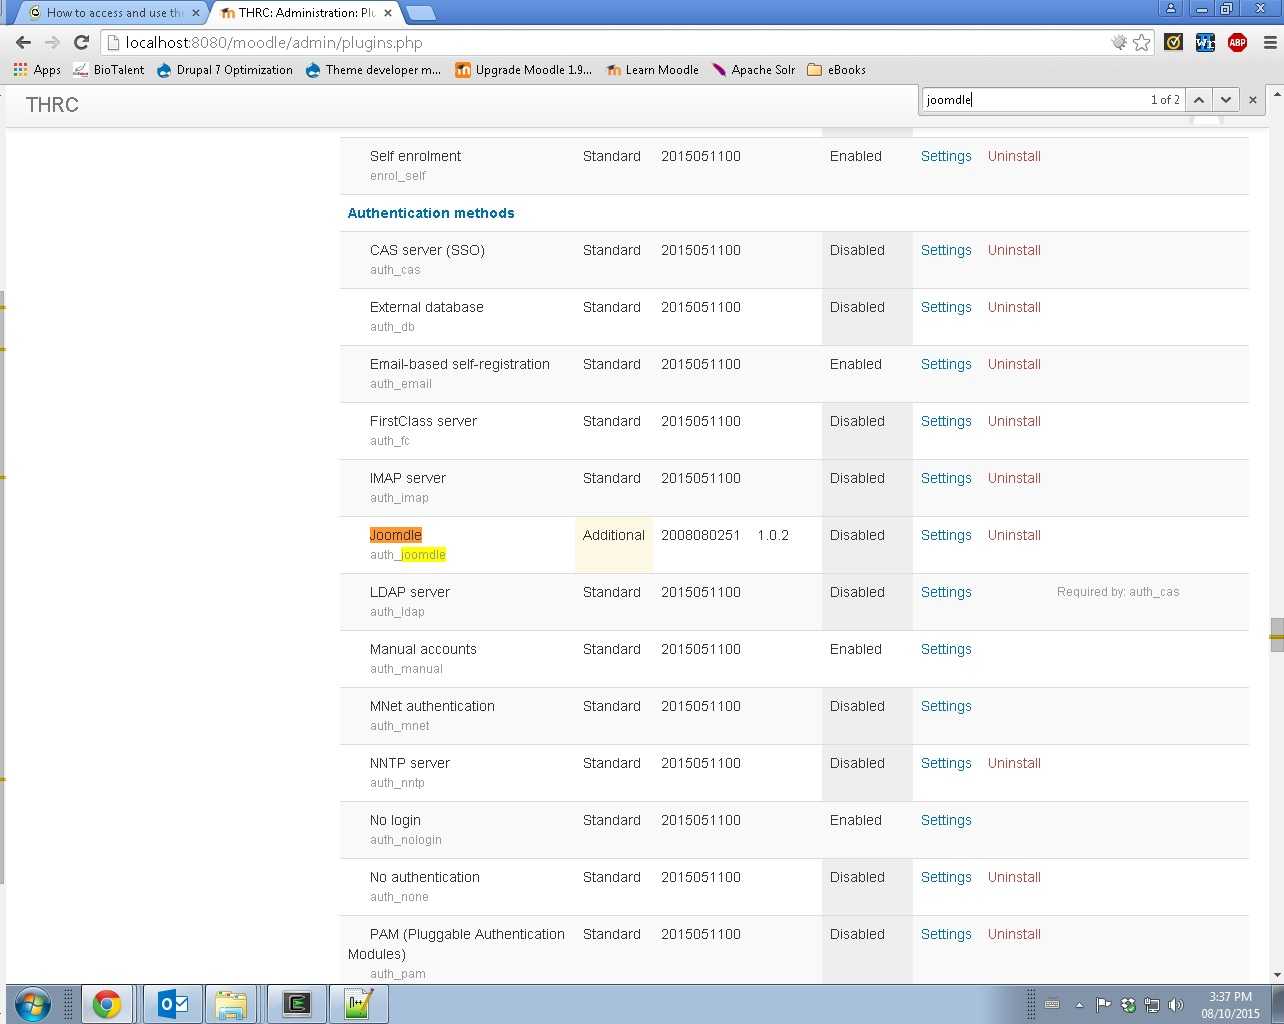Jump to the previous find result
Image resolution: width=1284 pixels, height=1024 pixels.
(x=1199, y=100)
